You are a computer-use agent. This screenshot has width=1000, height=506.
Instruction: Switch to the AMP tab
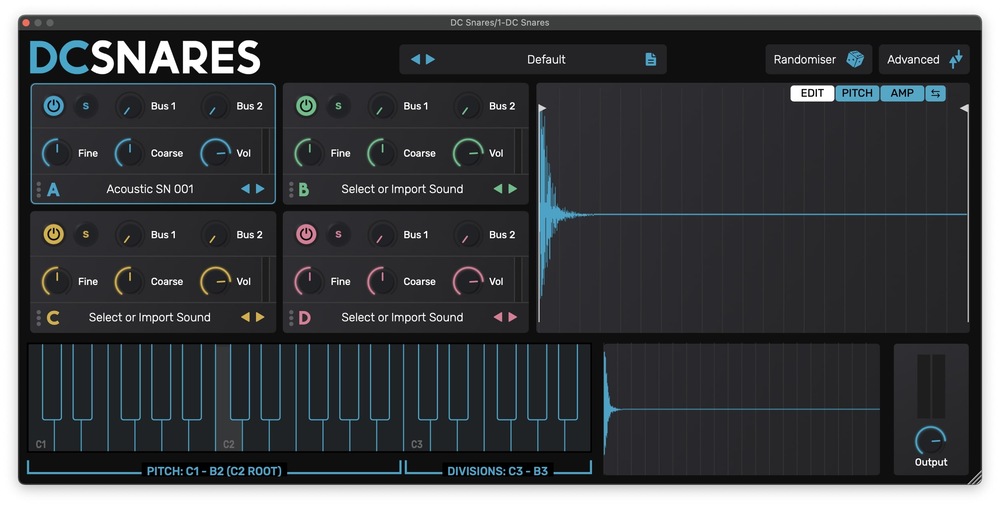click(x=902, y=93)
